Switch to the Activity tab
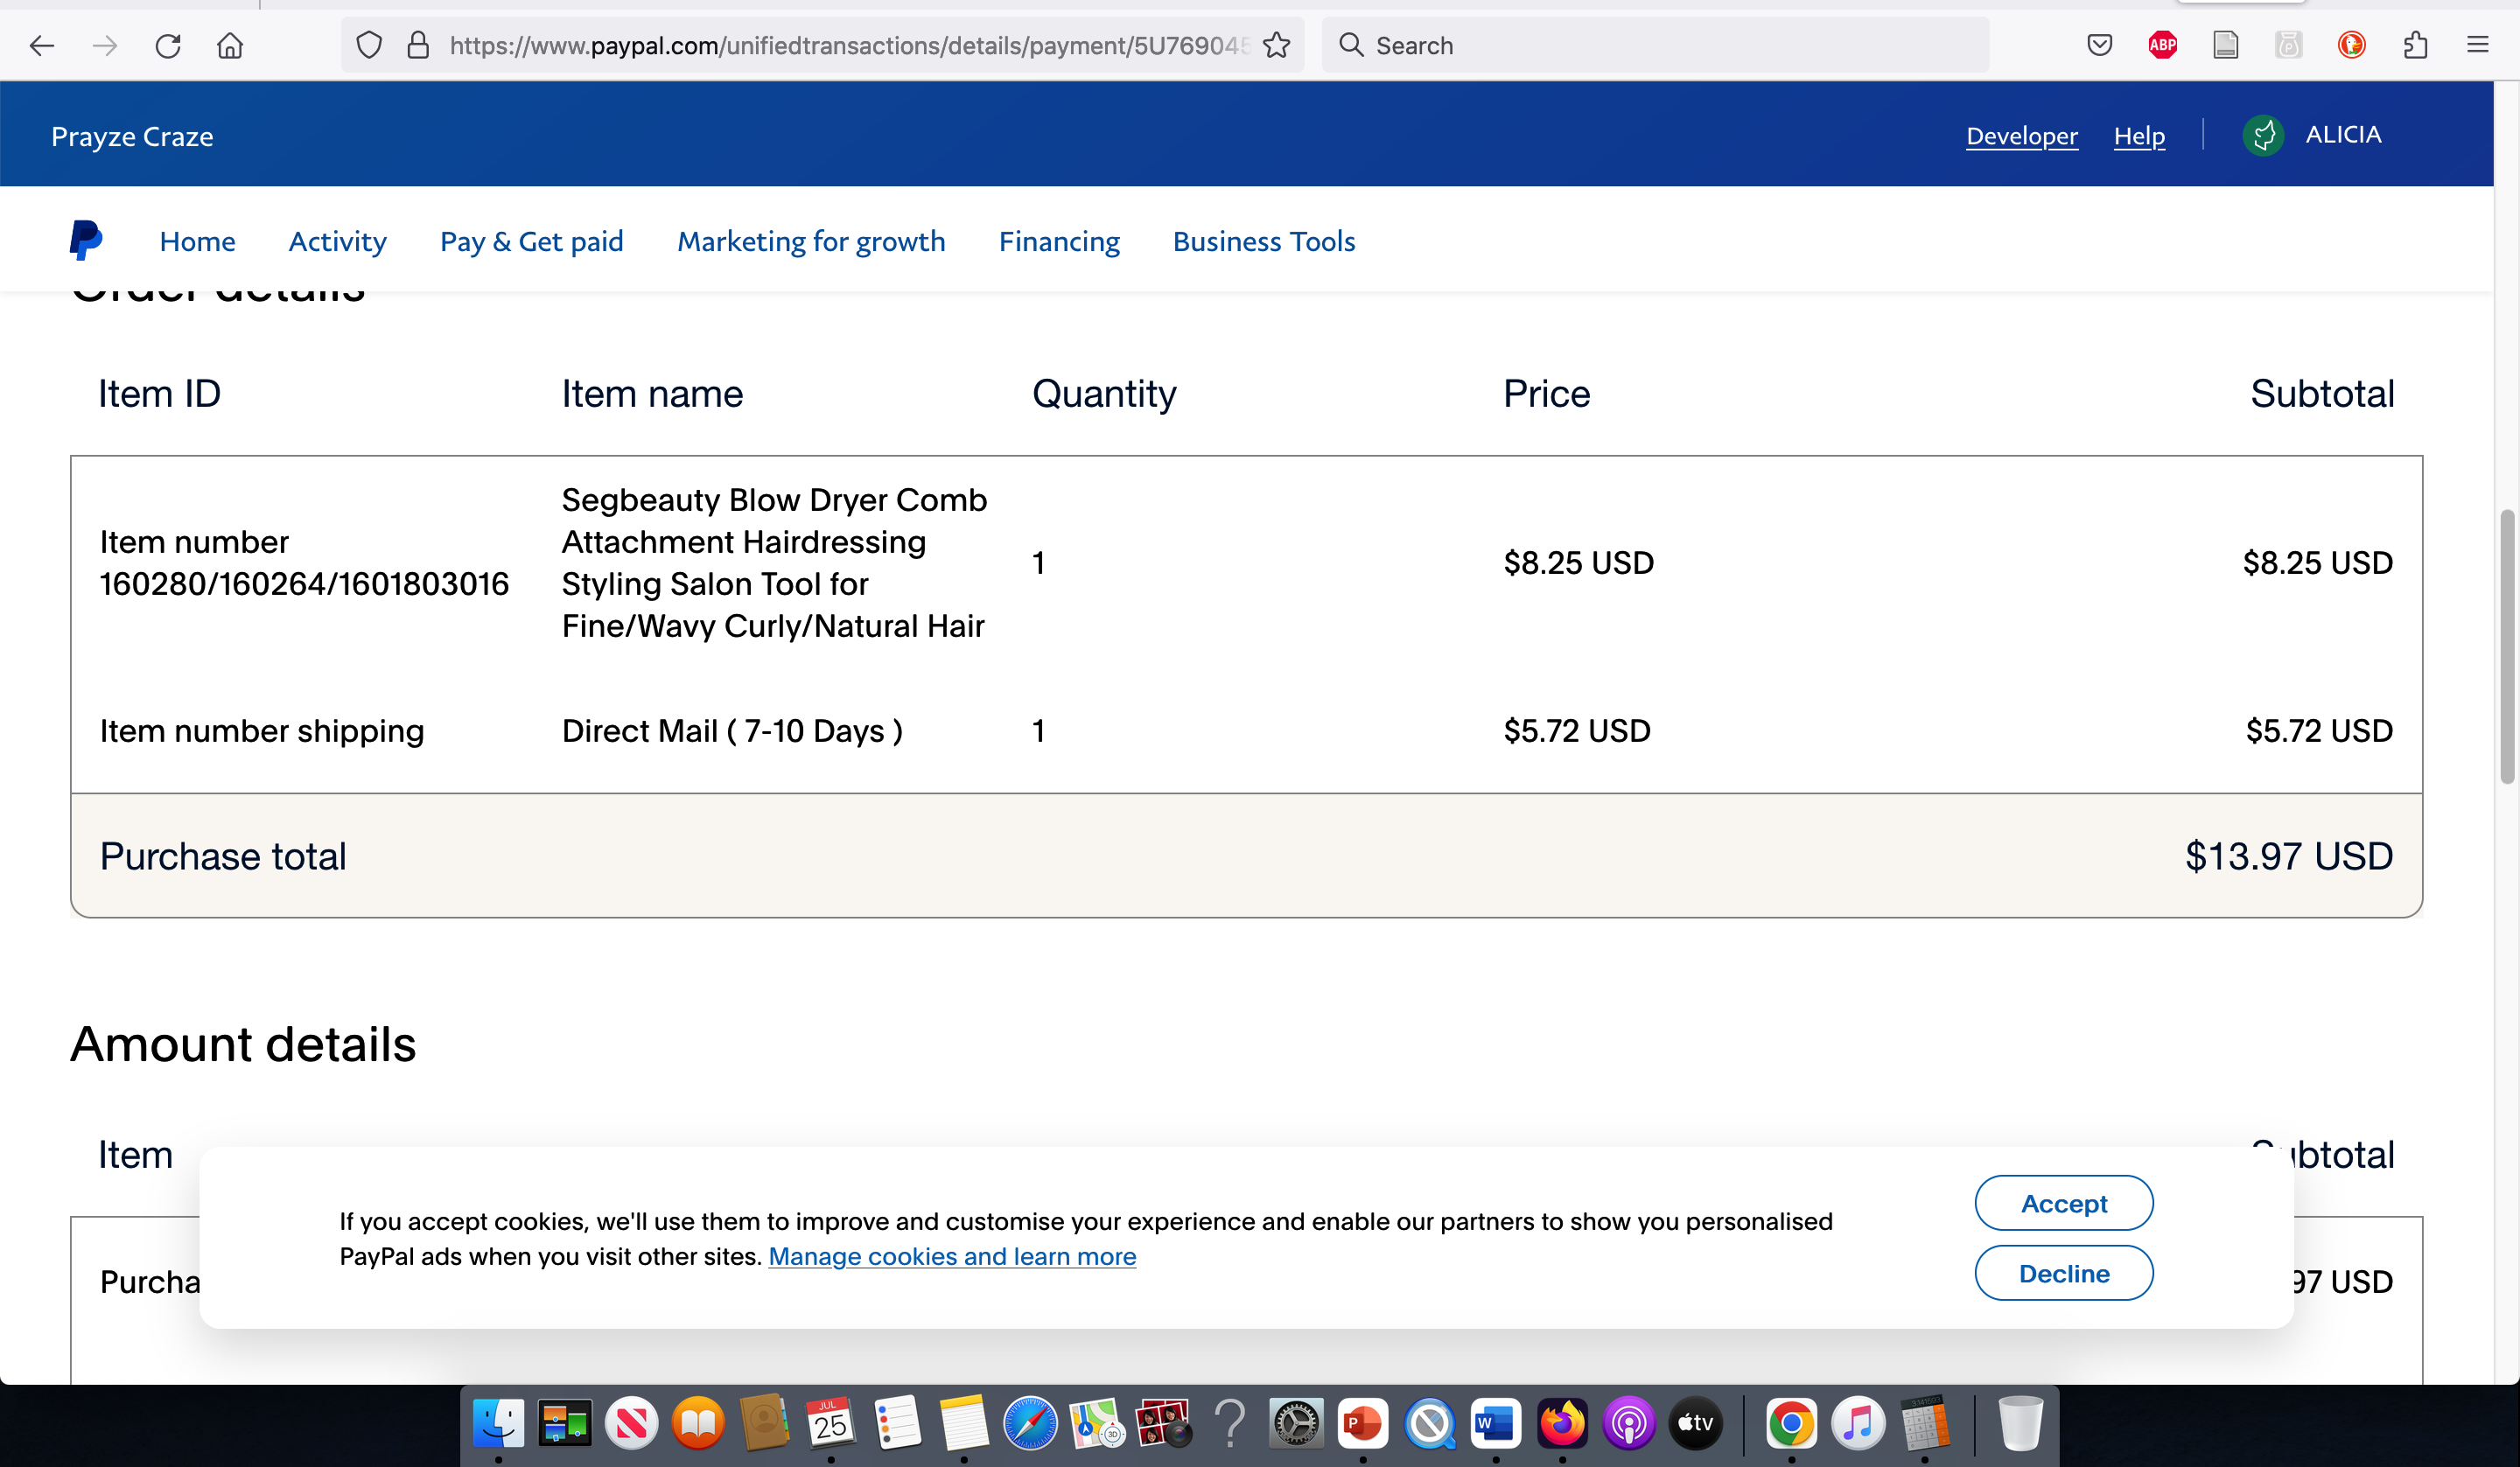 337,241
